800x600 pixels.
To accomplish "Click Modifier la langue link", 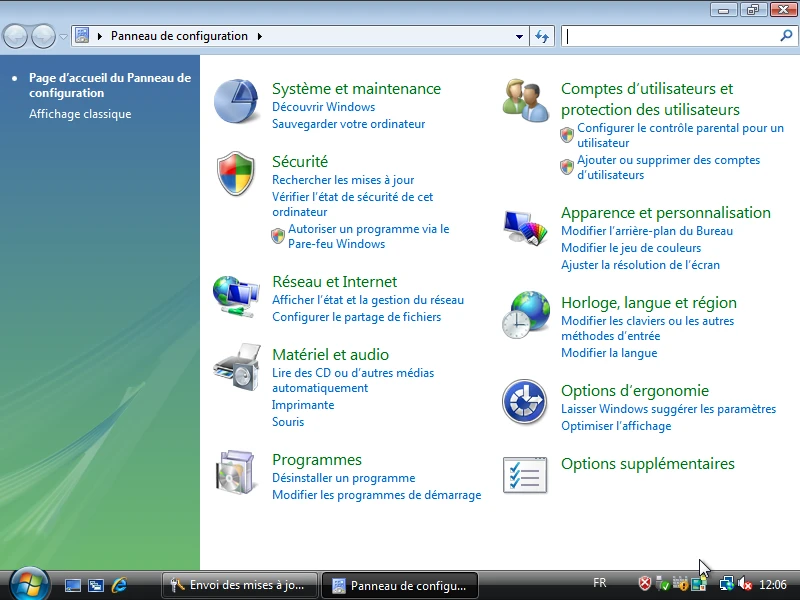I will pyautogui.click(x=609, y=353).
